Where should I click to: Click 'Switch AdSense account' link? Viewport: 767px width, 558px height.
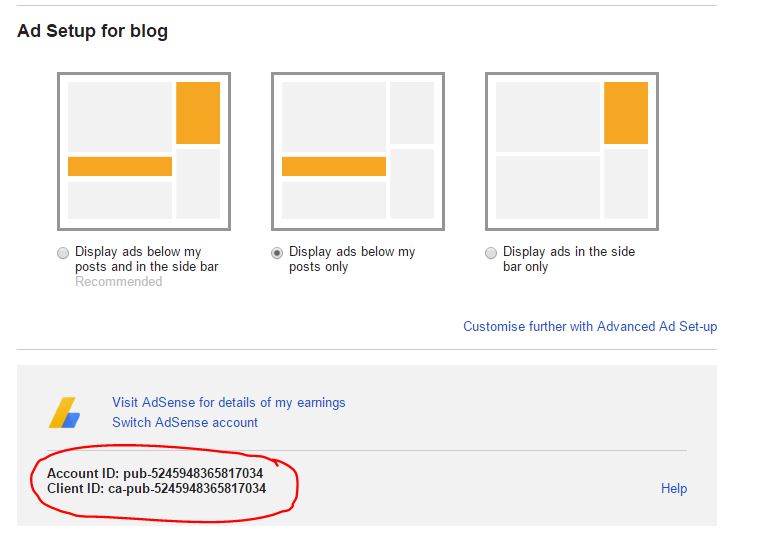(185, 422)
